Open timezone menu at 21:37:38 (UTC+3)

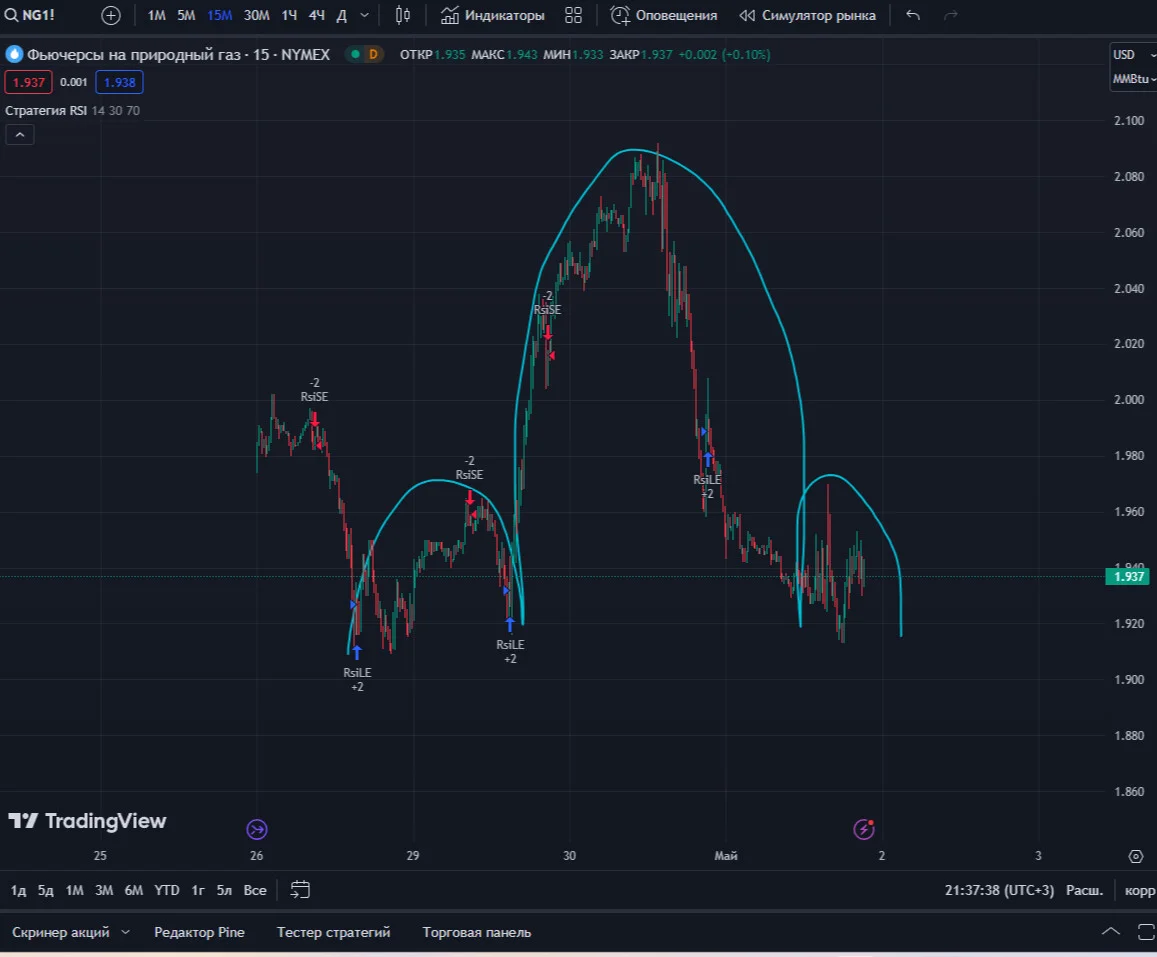tap(999, 891)
